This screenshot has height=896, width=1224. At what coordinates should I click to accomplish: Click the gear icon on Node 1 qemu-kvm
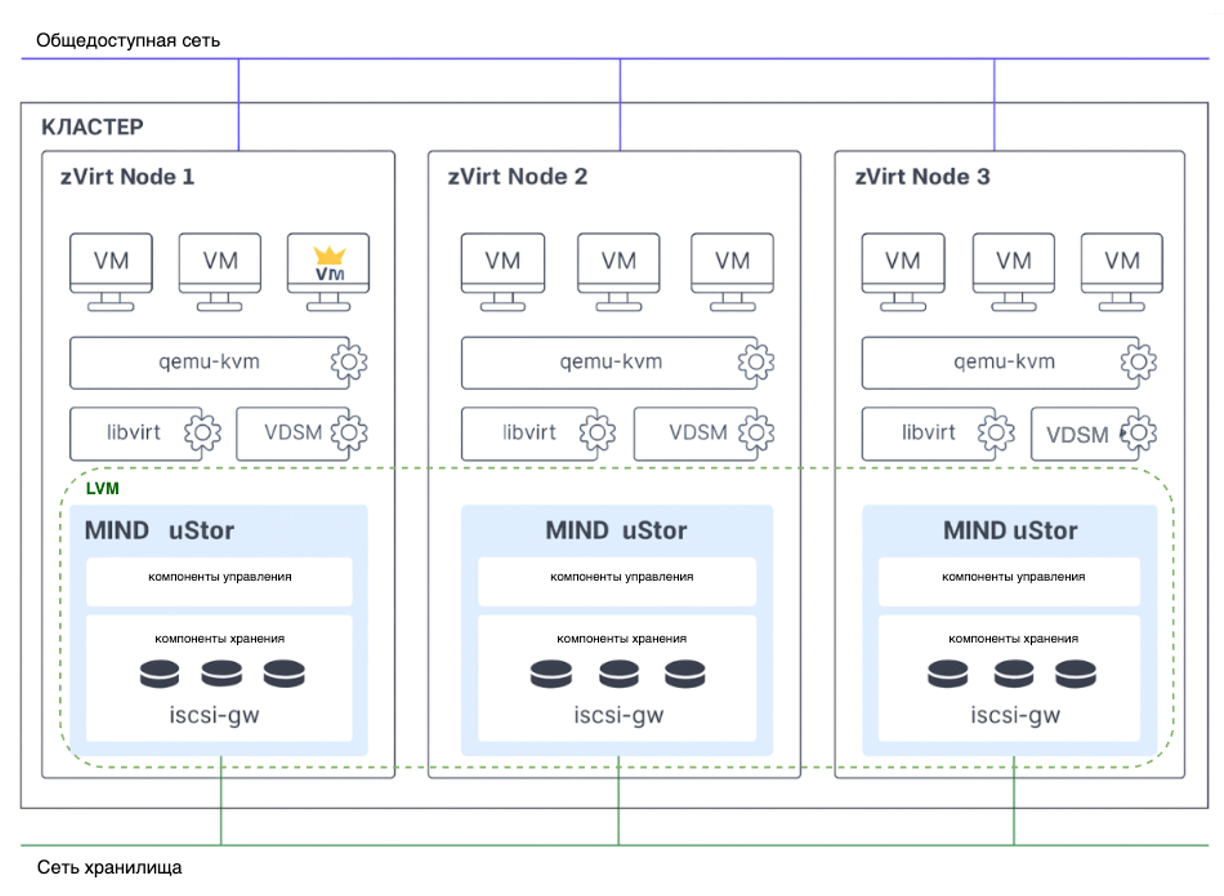pos(349,362)
